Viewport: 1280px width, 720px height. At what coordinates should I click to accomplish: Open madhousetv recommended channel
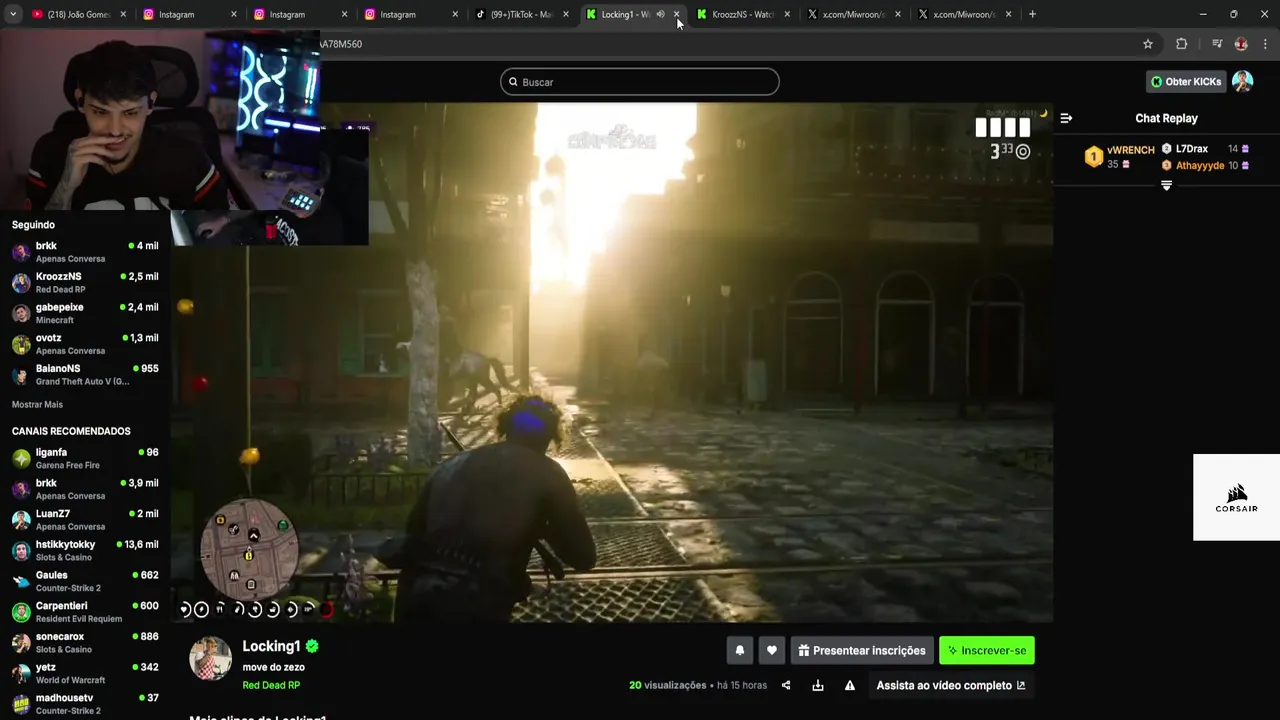tap(85, 704)
